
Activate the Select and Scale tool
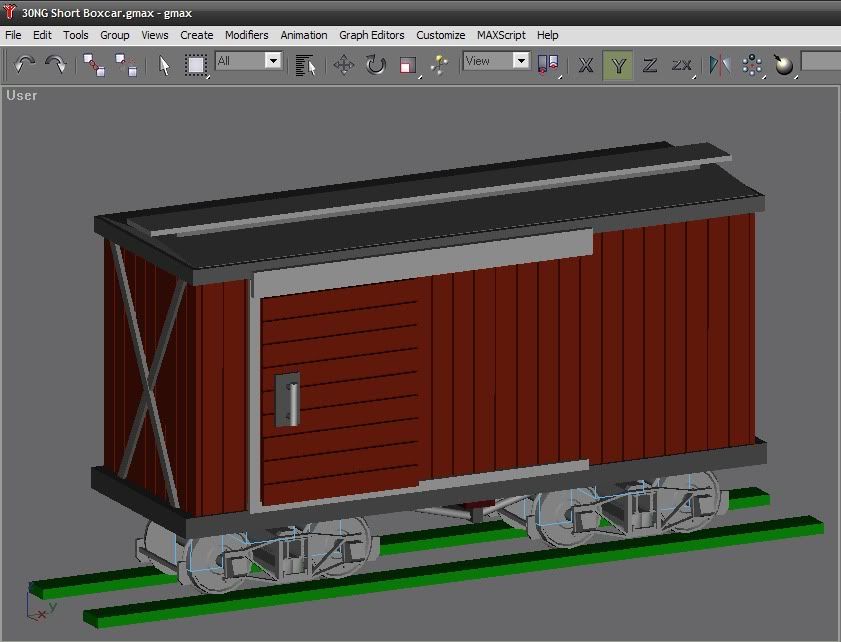pos(408,65)
